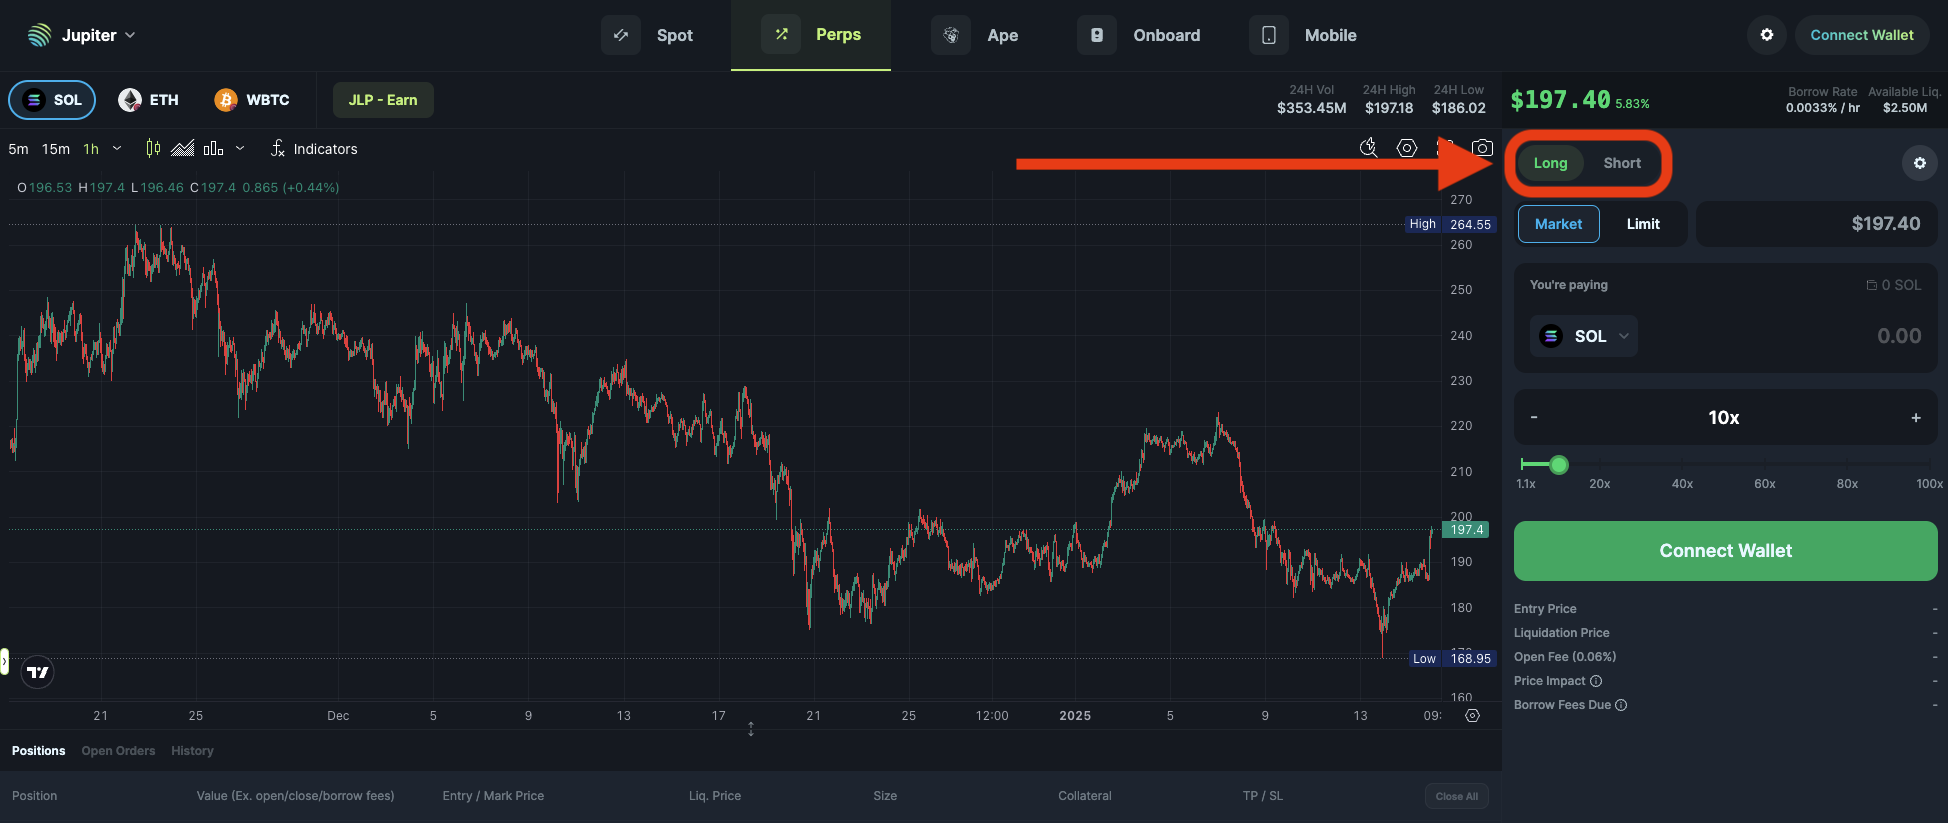Click the Low 168.95 price label

click(x=1452, y=658)
